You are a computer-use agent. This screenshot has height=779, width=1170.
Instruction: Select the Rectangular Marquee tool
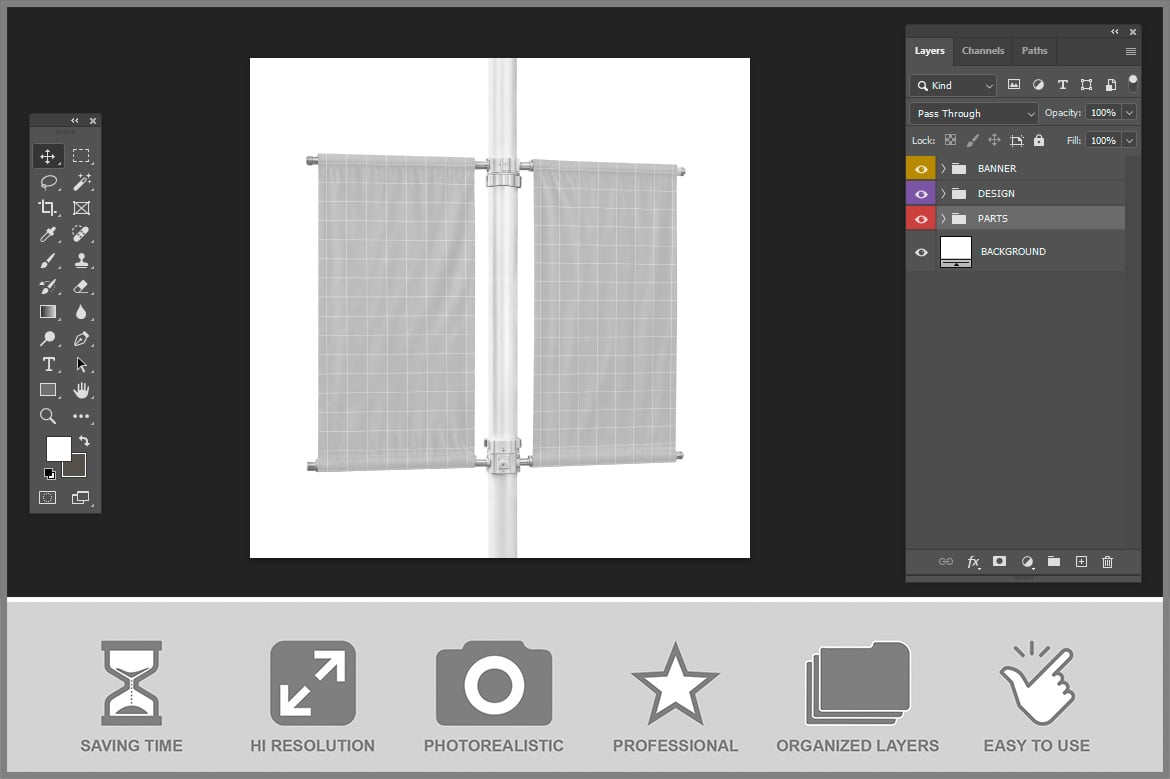tap(81, 156)
